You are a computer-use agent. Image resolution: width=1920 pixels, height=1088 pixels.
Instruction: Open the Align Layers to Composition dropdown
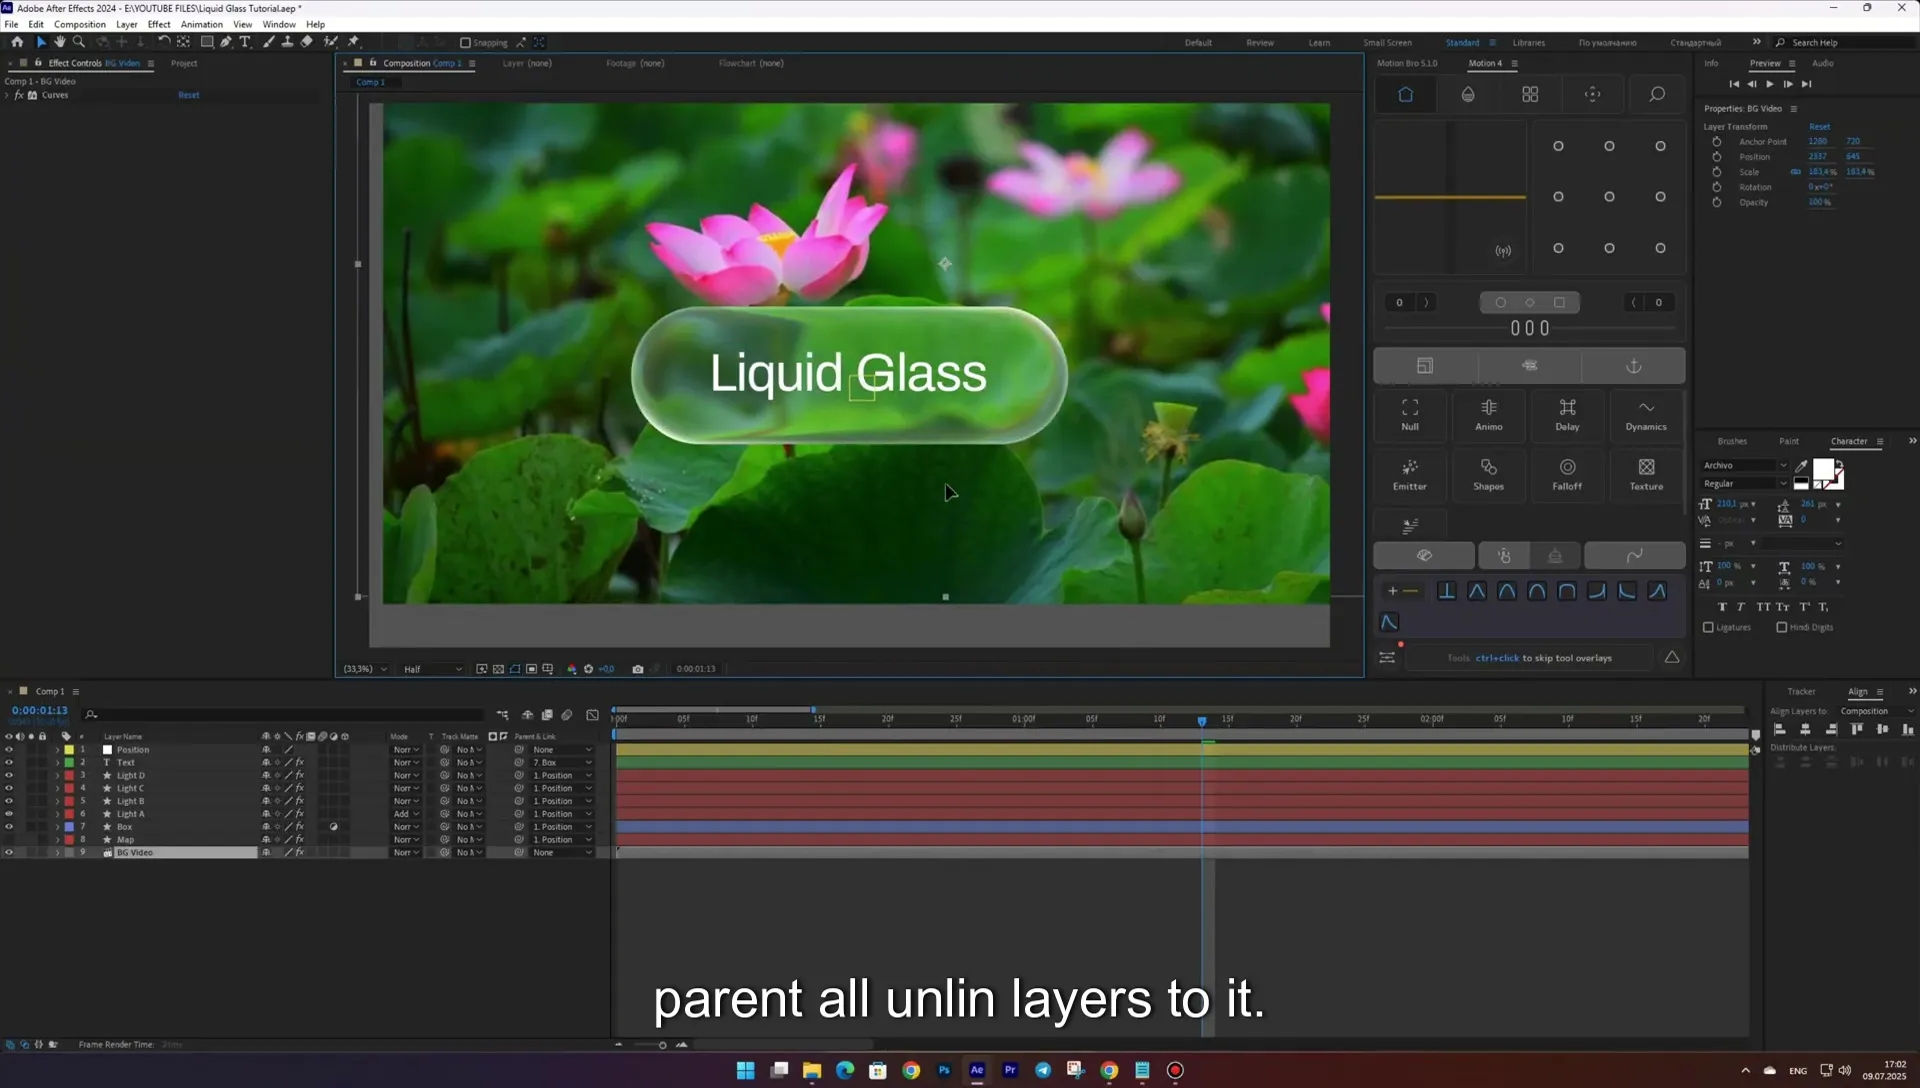tap(1876, 711)
